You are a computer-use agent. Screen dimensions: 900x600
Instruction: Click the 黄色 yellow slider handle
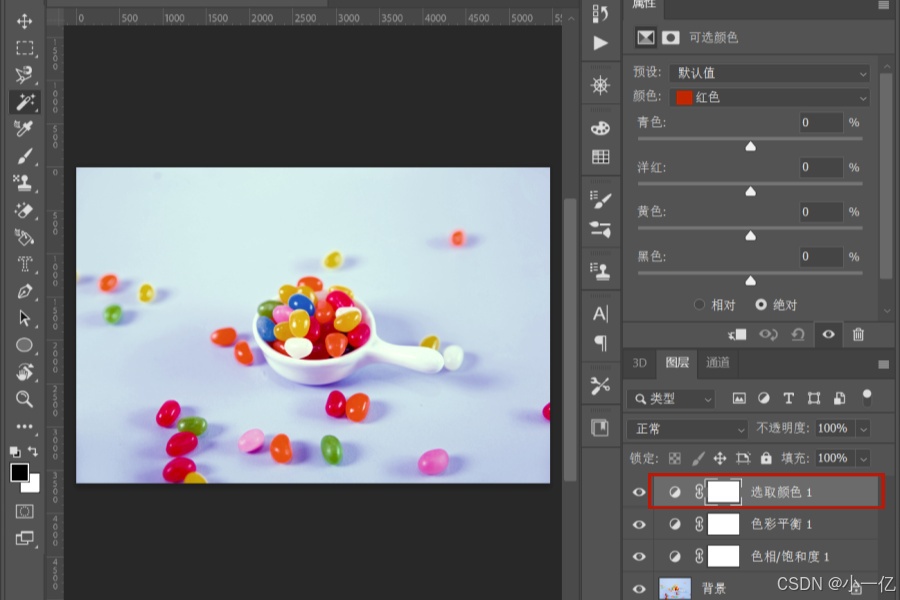click(x=750, y=236)
